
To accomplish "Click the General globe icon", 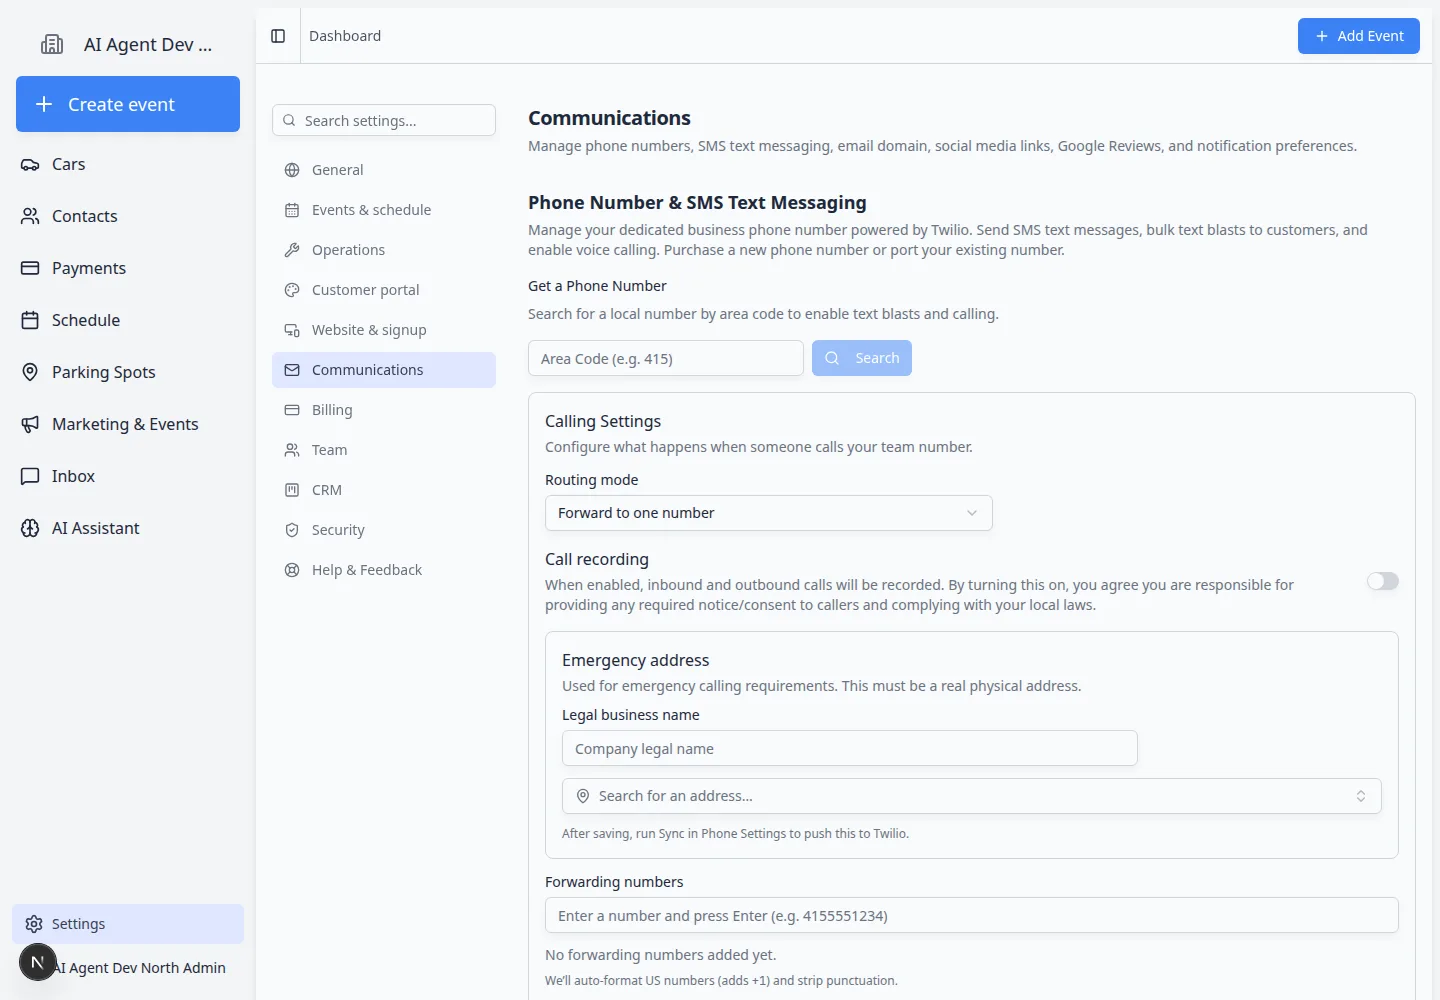I will tap(292, 170).
